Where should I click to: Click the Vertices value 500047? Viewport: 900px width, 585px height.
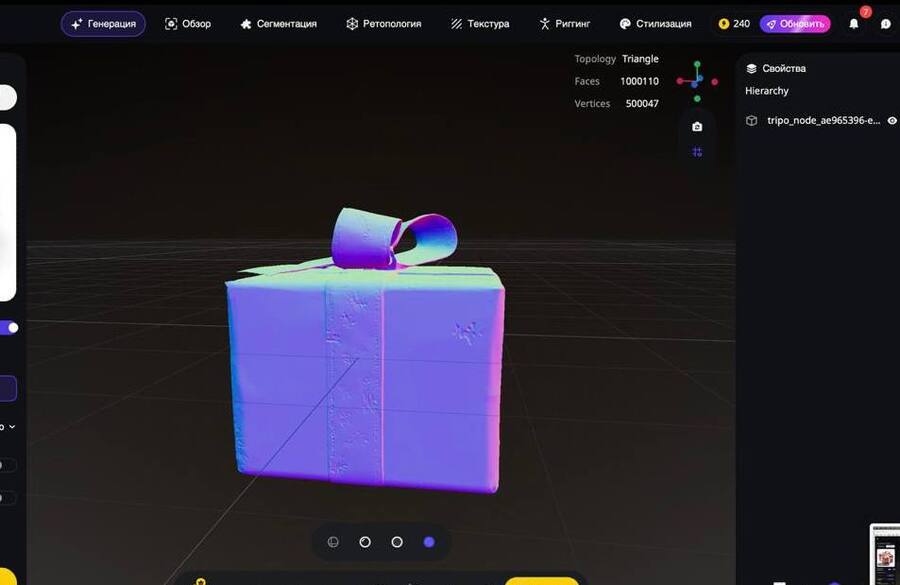(x=642, y=103)
